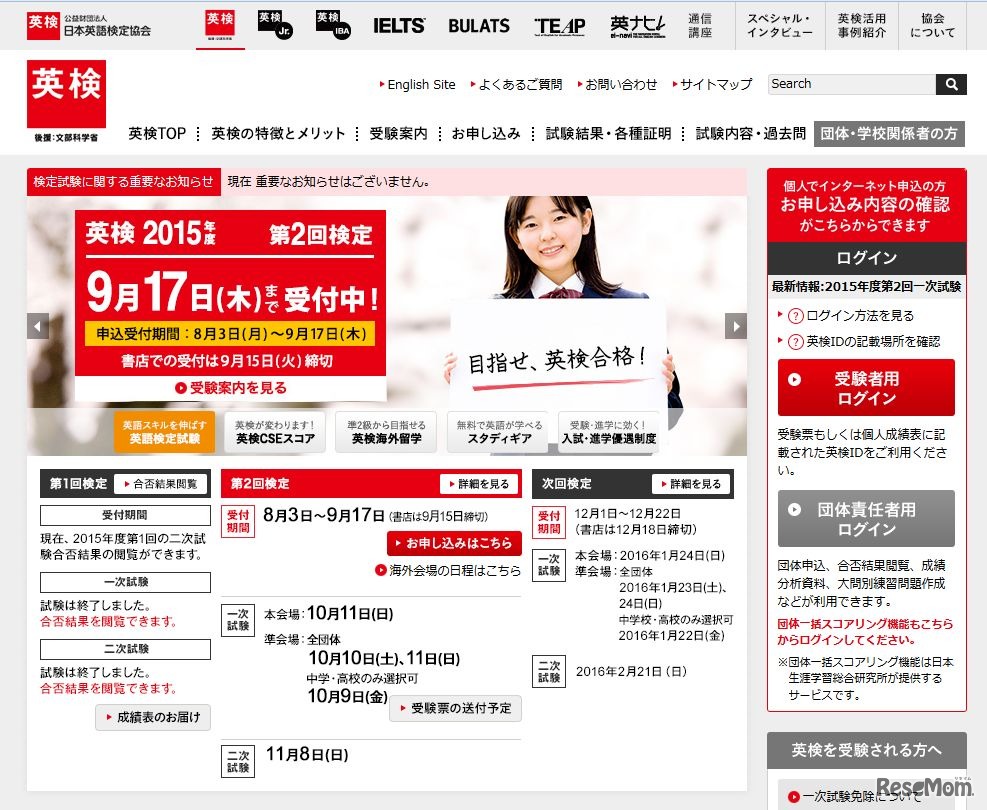Select the 入試・進学優遇制度 banner tab

609,432
